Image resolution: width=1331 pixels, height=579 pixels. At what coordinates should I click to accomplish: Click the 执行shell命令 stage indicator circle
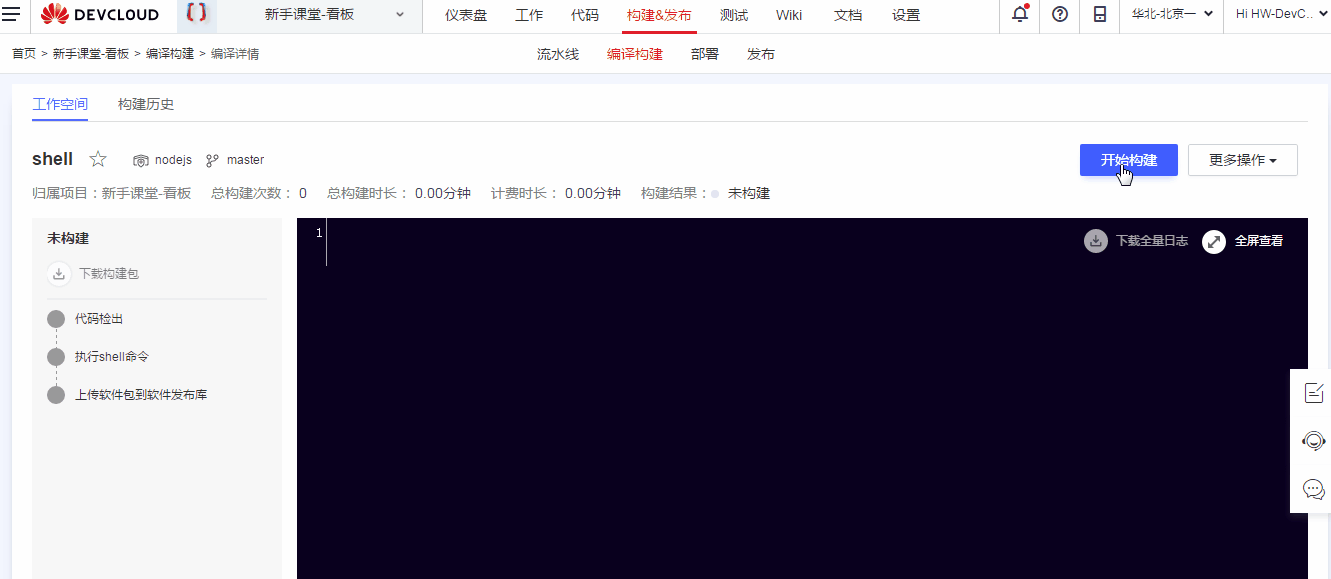(56, 356)
